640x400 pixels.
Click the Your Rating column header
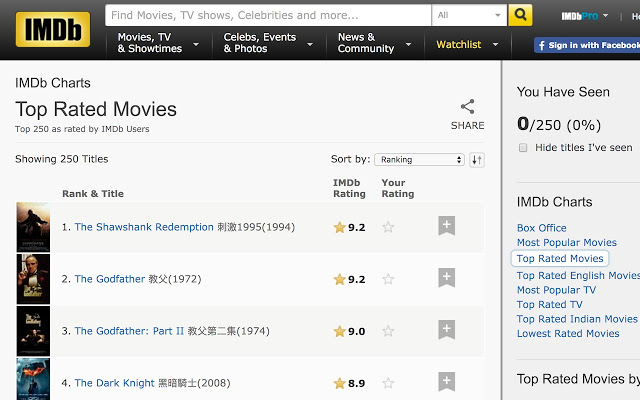pos(398,188)
